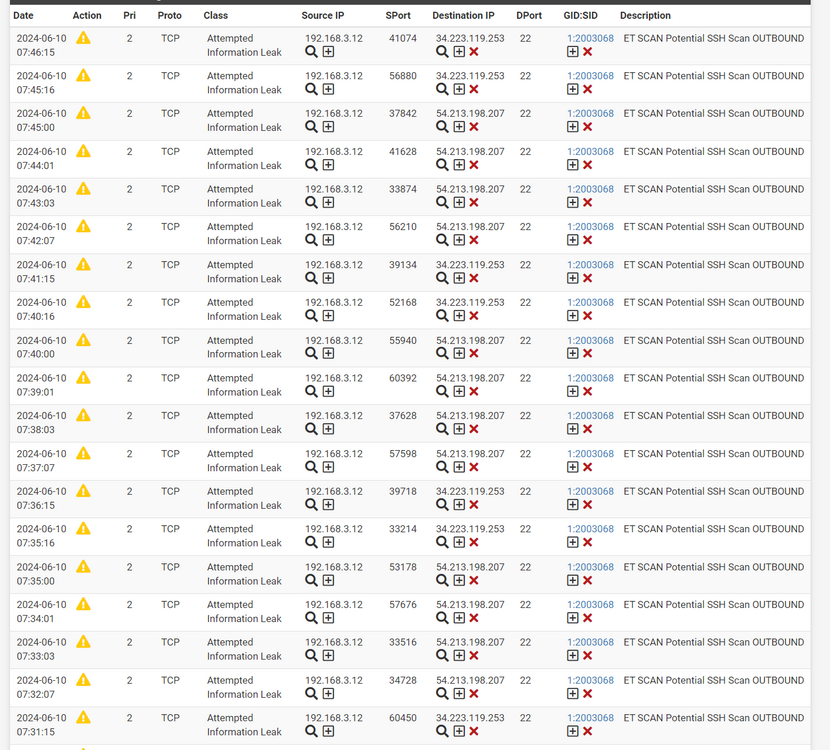Image resolution: width=830 pixels, height=750 pixels.
Task: Click GID:SID red X in 07:31:15 row
Action: pyautogui.click(x=587, y=731)
